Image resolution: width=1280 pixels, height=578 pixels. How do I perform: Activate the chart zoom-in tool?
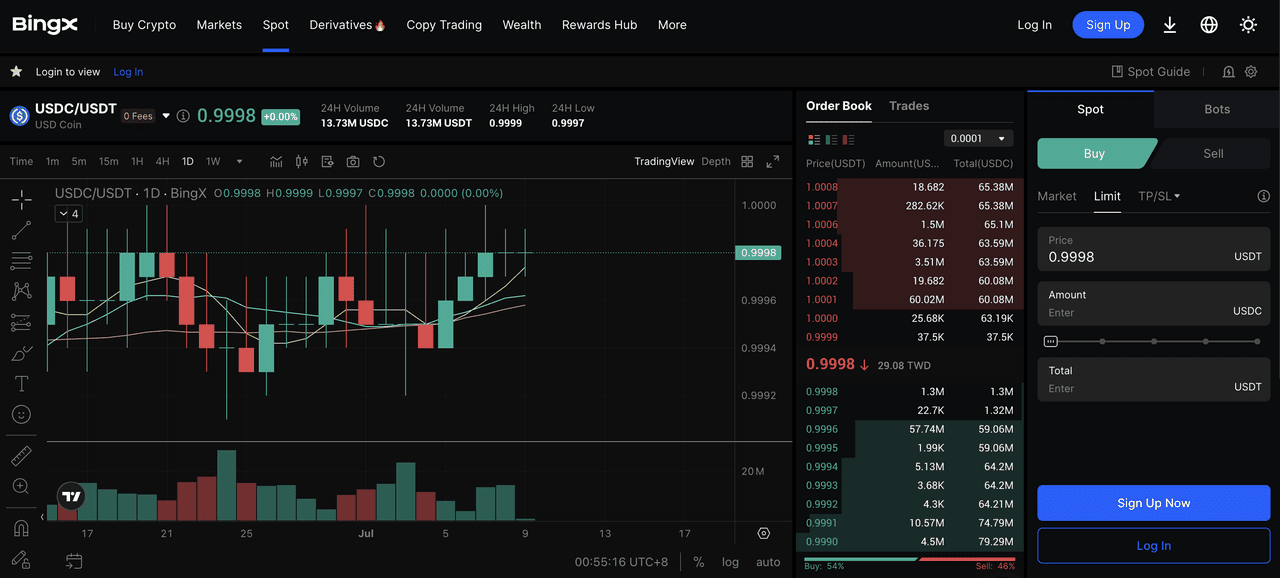click(21, 486)
